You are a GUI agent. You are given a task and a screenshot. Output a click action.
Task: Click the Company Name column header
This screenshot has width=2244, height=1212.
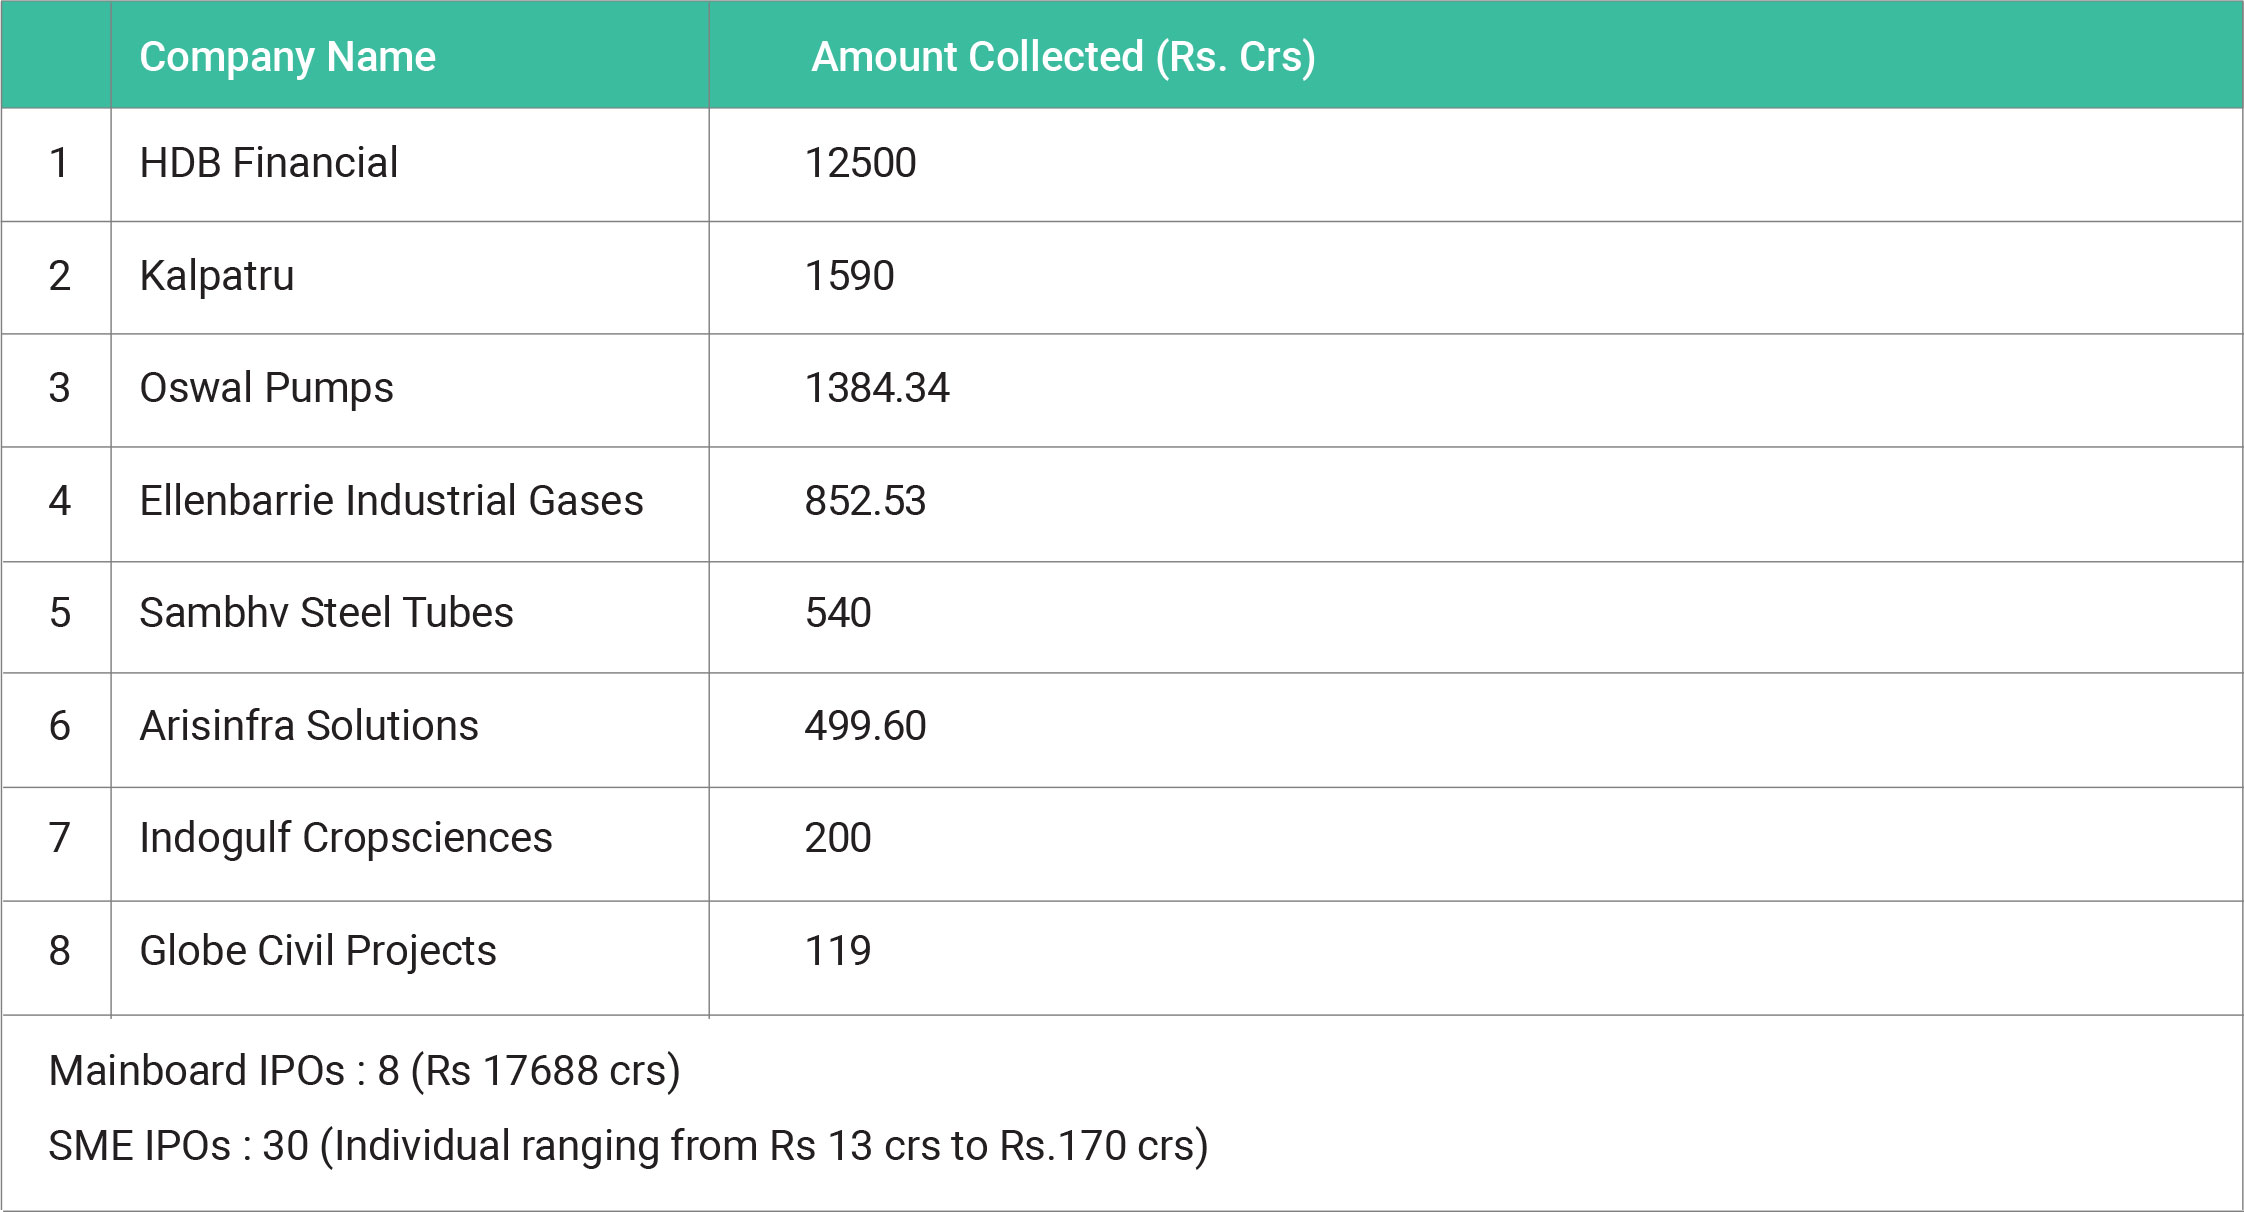pos(287,57)
